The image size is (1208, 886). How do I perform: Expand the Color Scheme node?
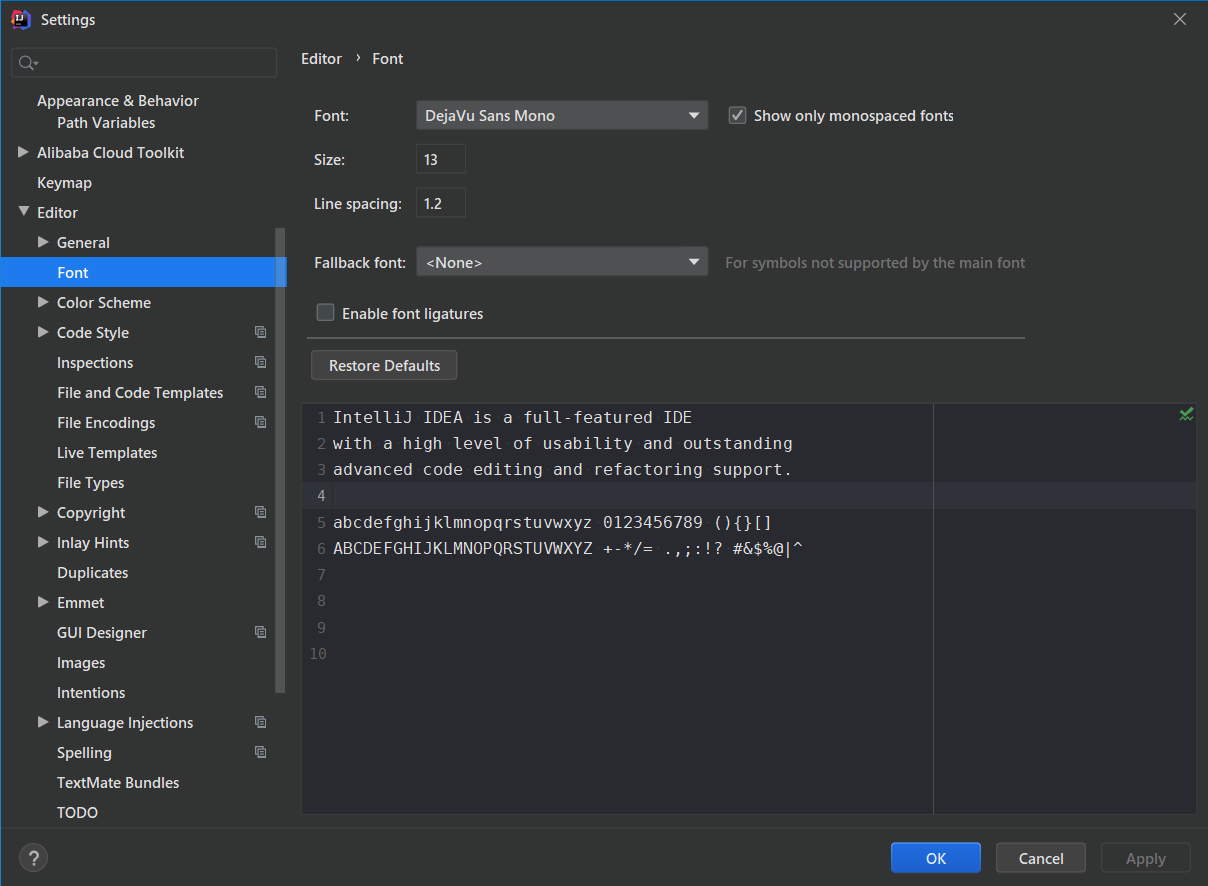pyautogui.click(x=43, y=302)
